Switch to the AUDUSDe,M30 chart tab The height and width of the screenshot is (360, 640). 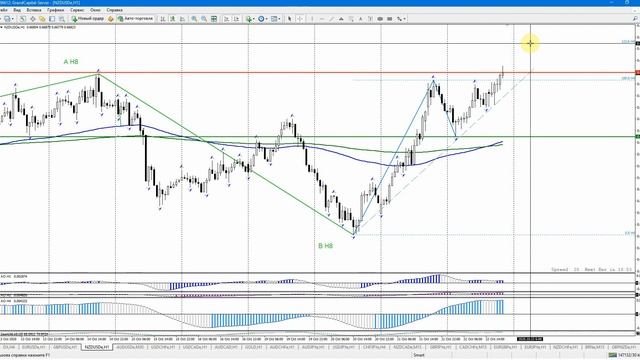coord(130,347)
